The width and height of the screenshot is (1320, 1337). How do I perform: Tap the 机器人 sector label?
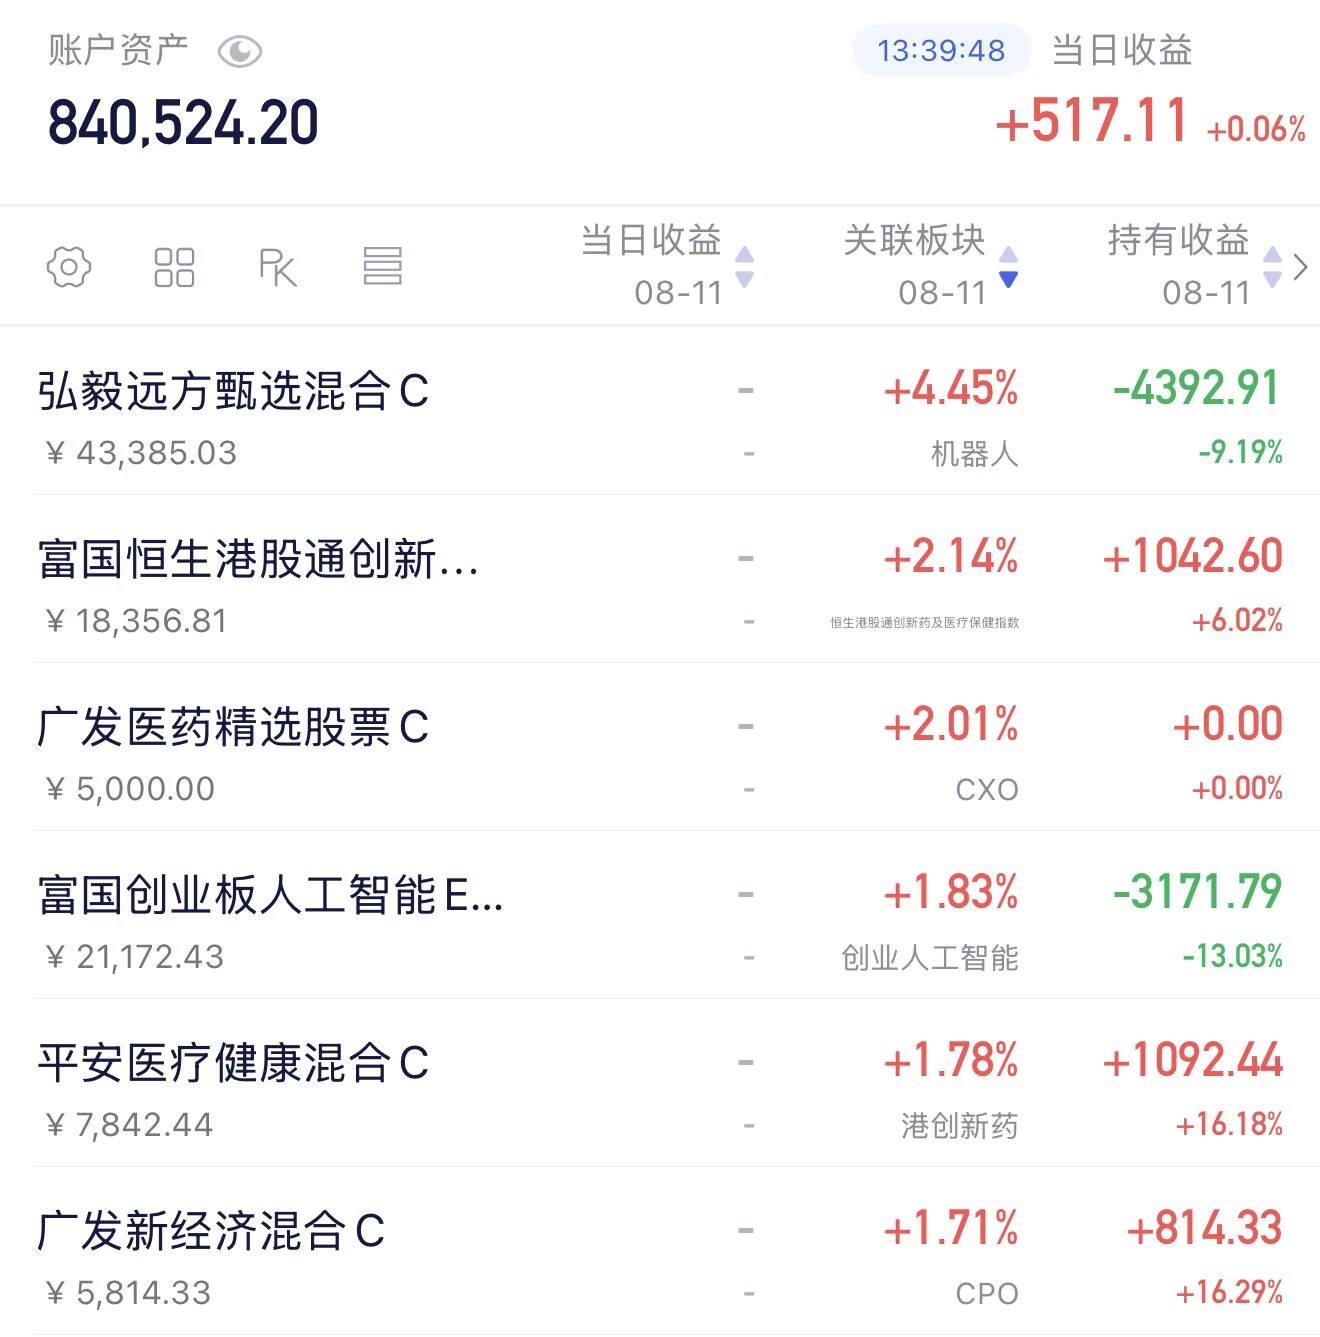click(974, 454)
